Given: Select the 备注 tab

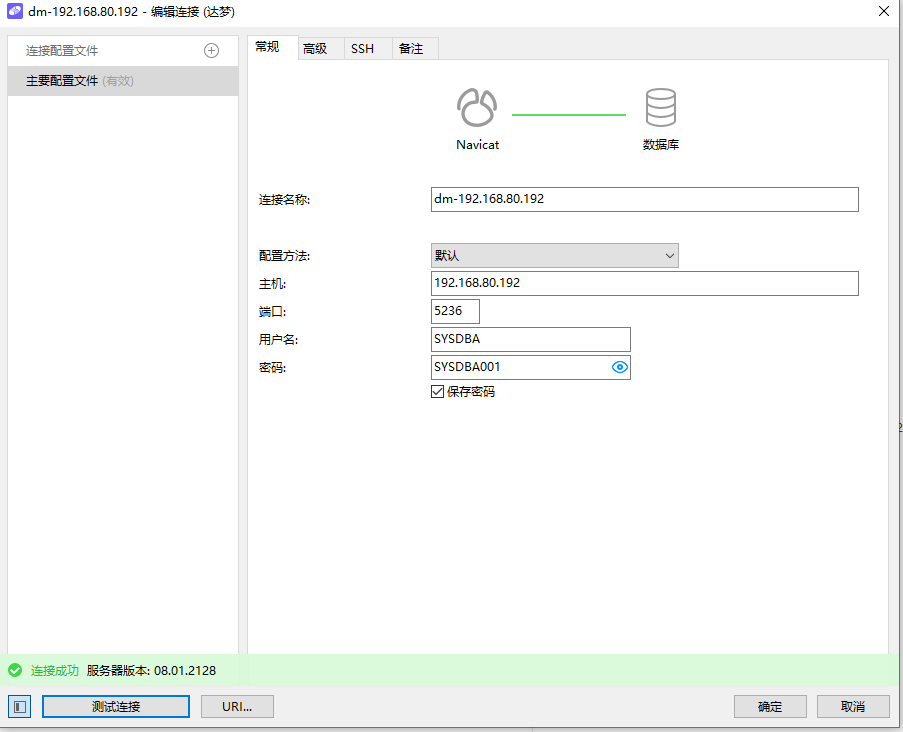Looking at the screenshot, I should click(411, 48).
